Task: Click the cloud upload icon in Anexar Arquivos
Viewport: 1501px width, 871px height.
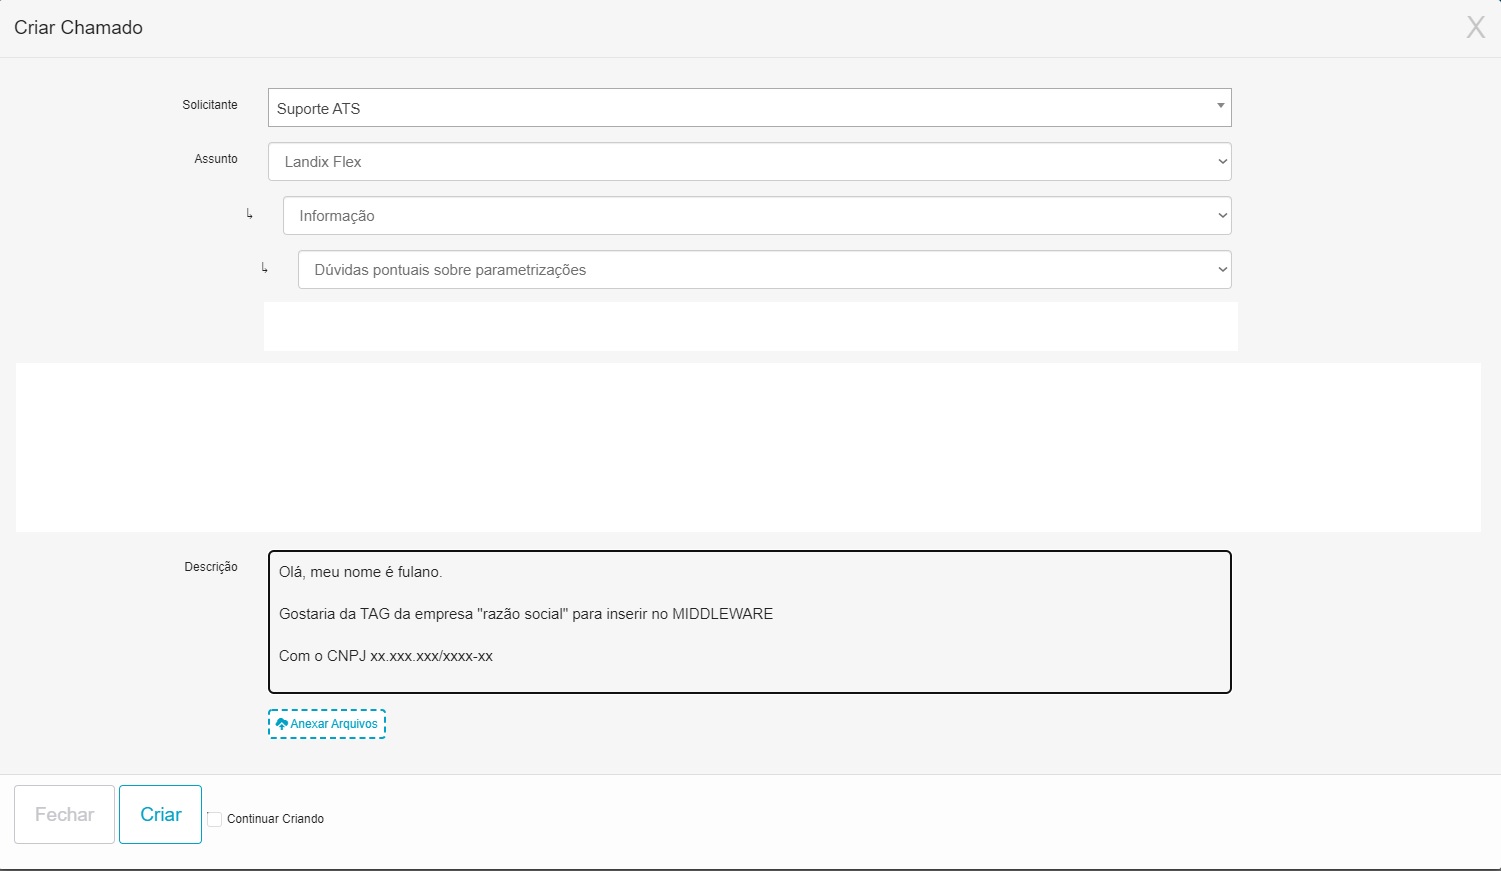Action: coord(282,724)
